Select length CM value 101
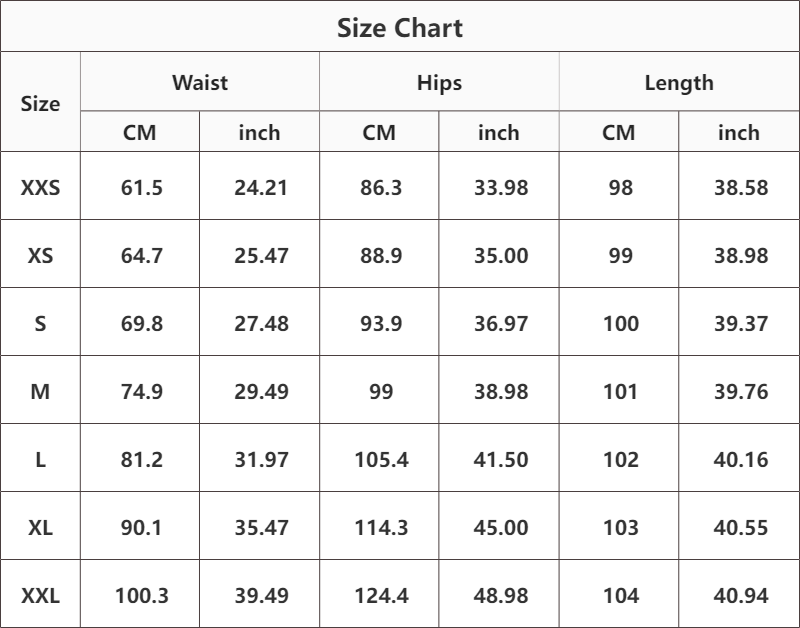800x628 pixels. tap(620, 392)
